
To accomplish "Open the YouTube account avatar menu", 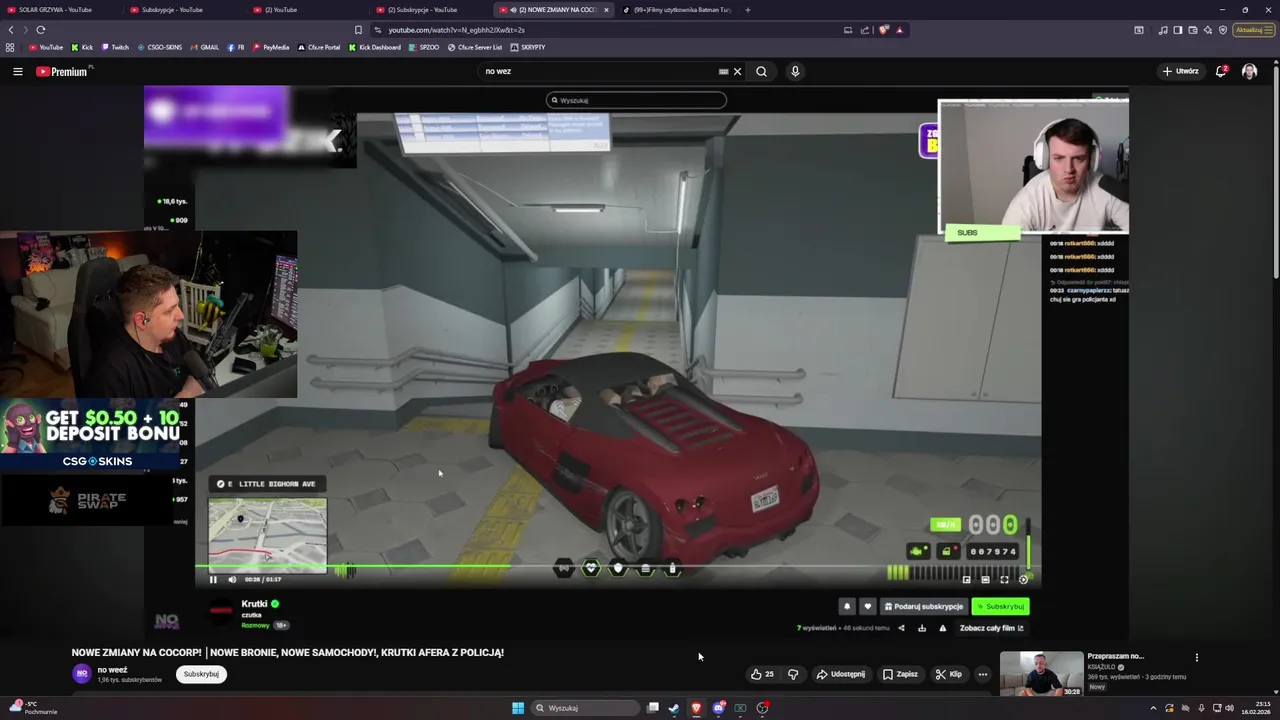I will (x=1249, y=71).
